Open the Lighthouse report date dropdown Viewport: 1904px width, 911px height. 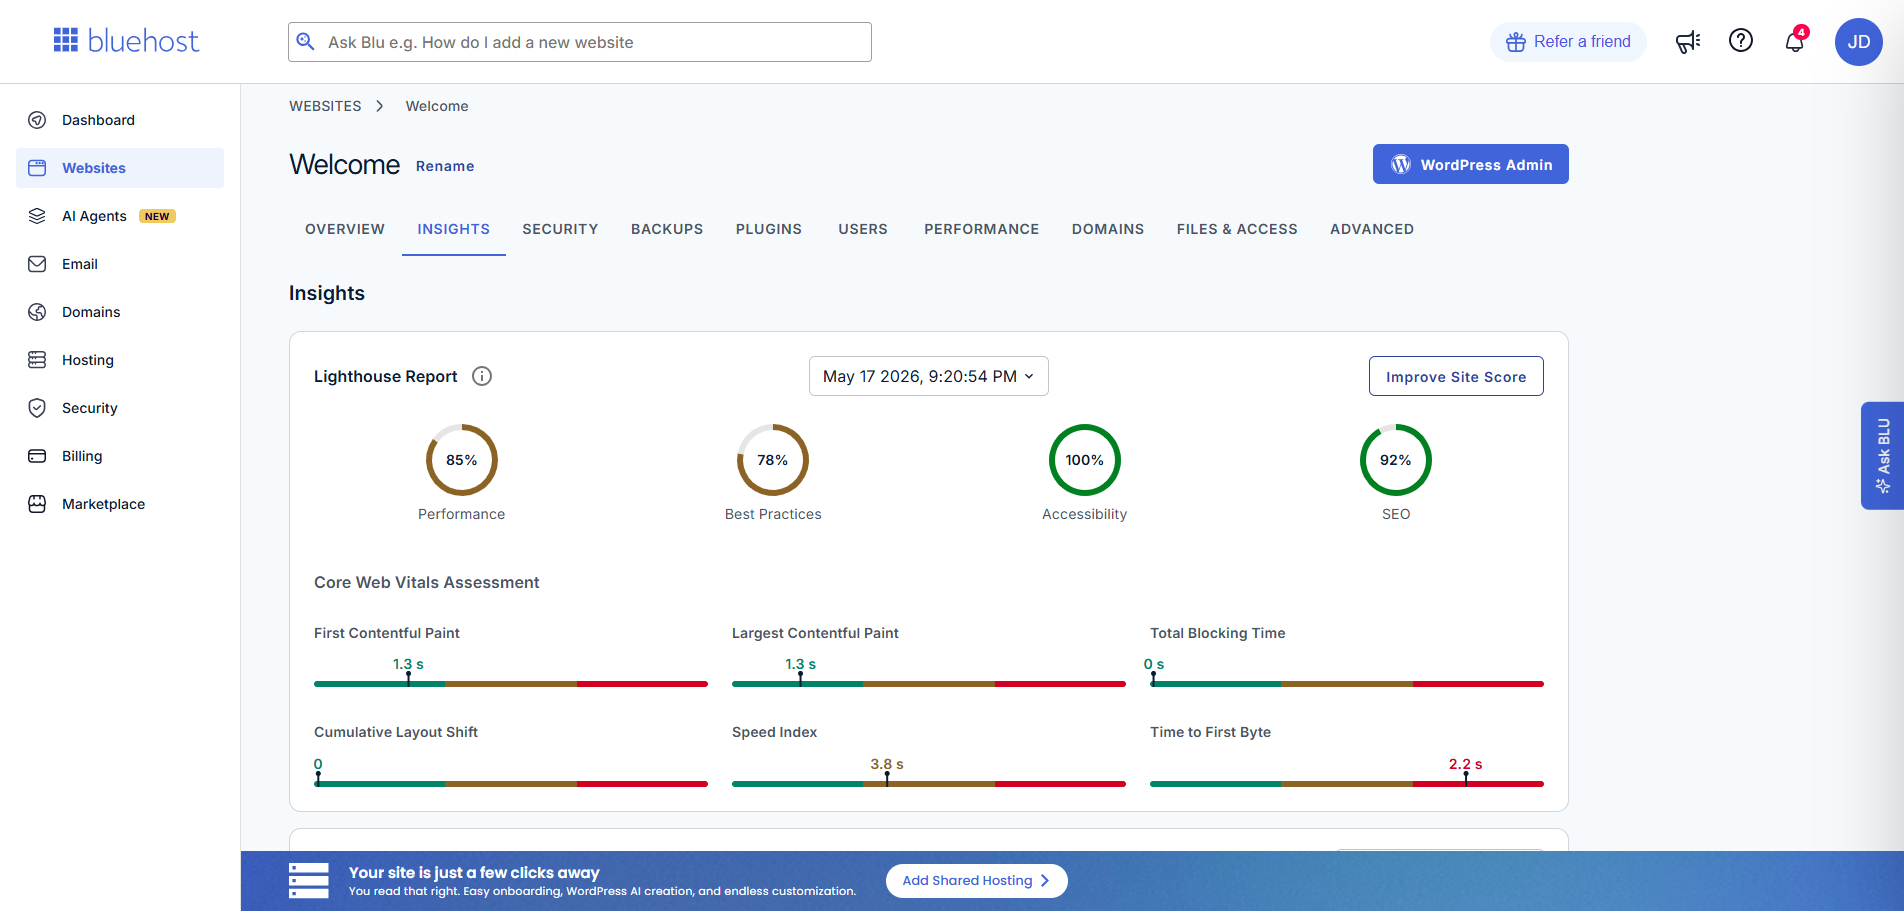928,376
